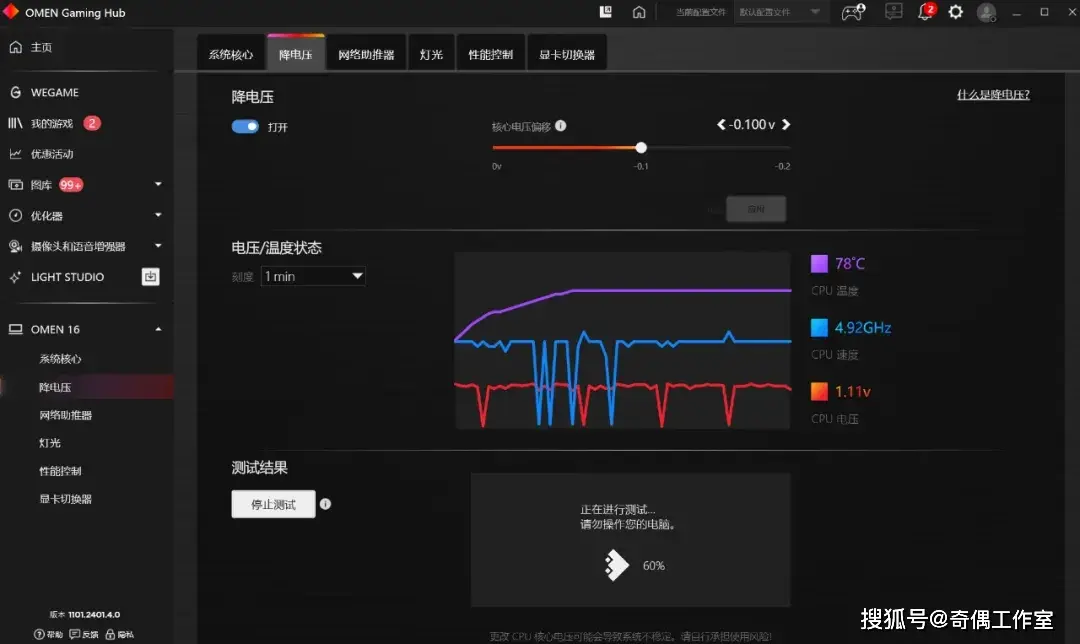This screenshot has height=644, width=1080.
Task: Decrease voltage offset with left arrow
Action: (x=721, y=125)
